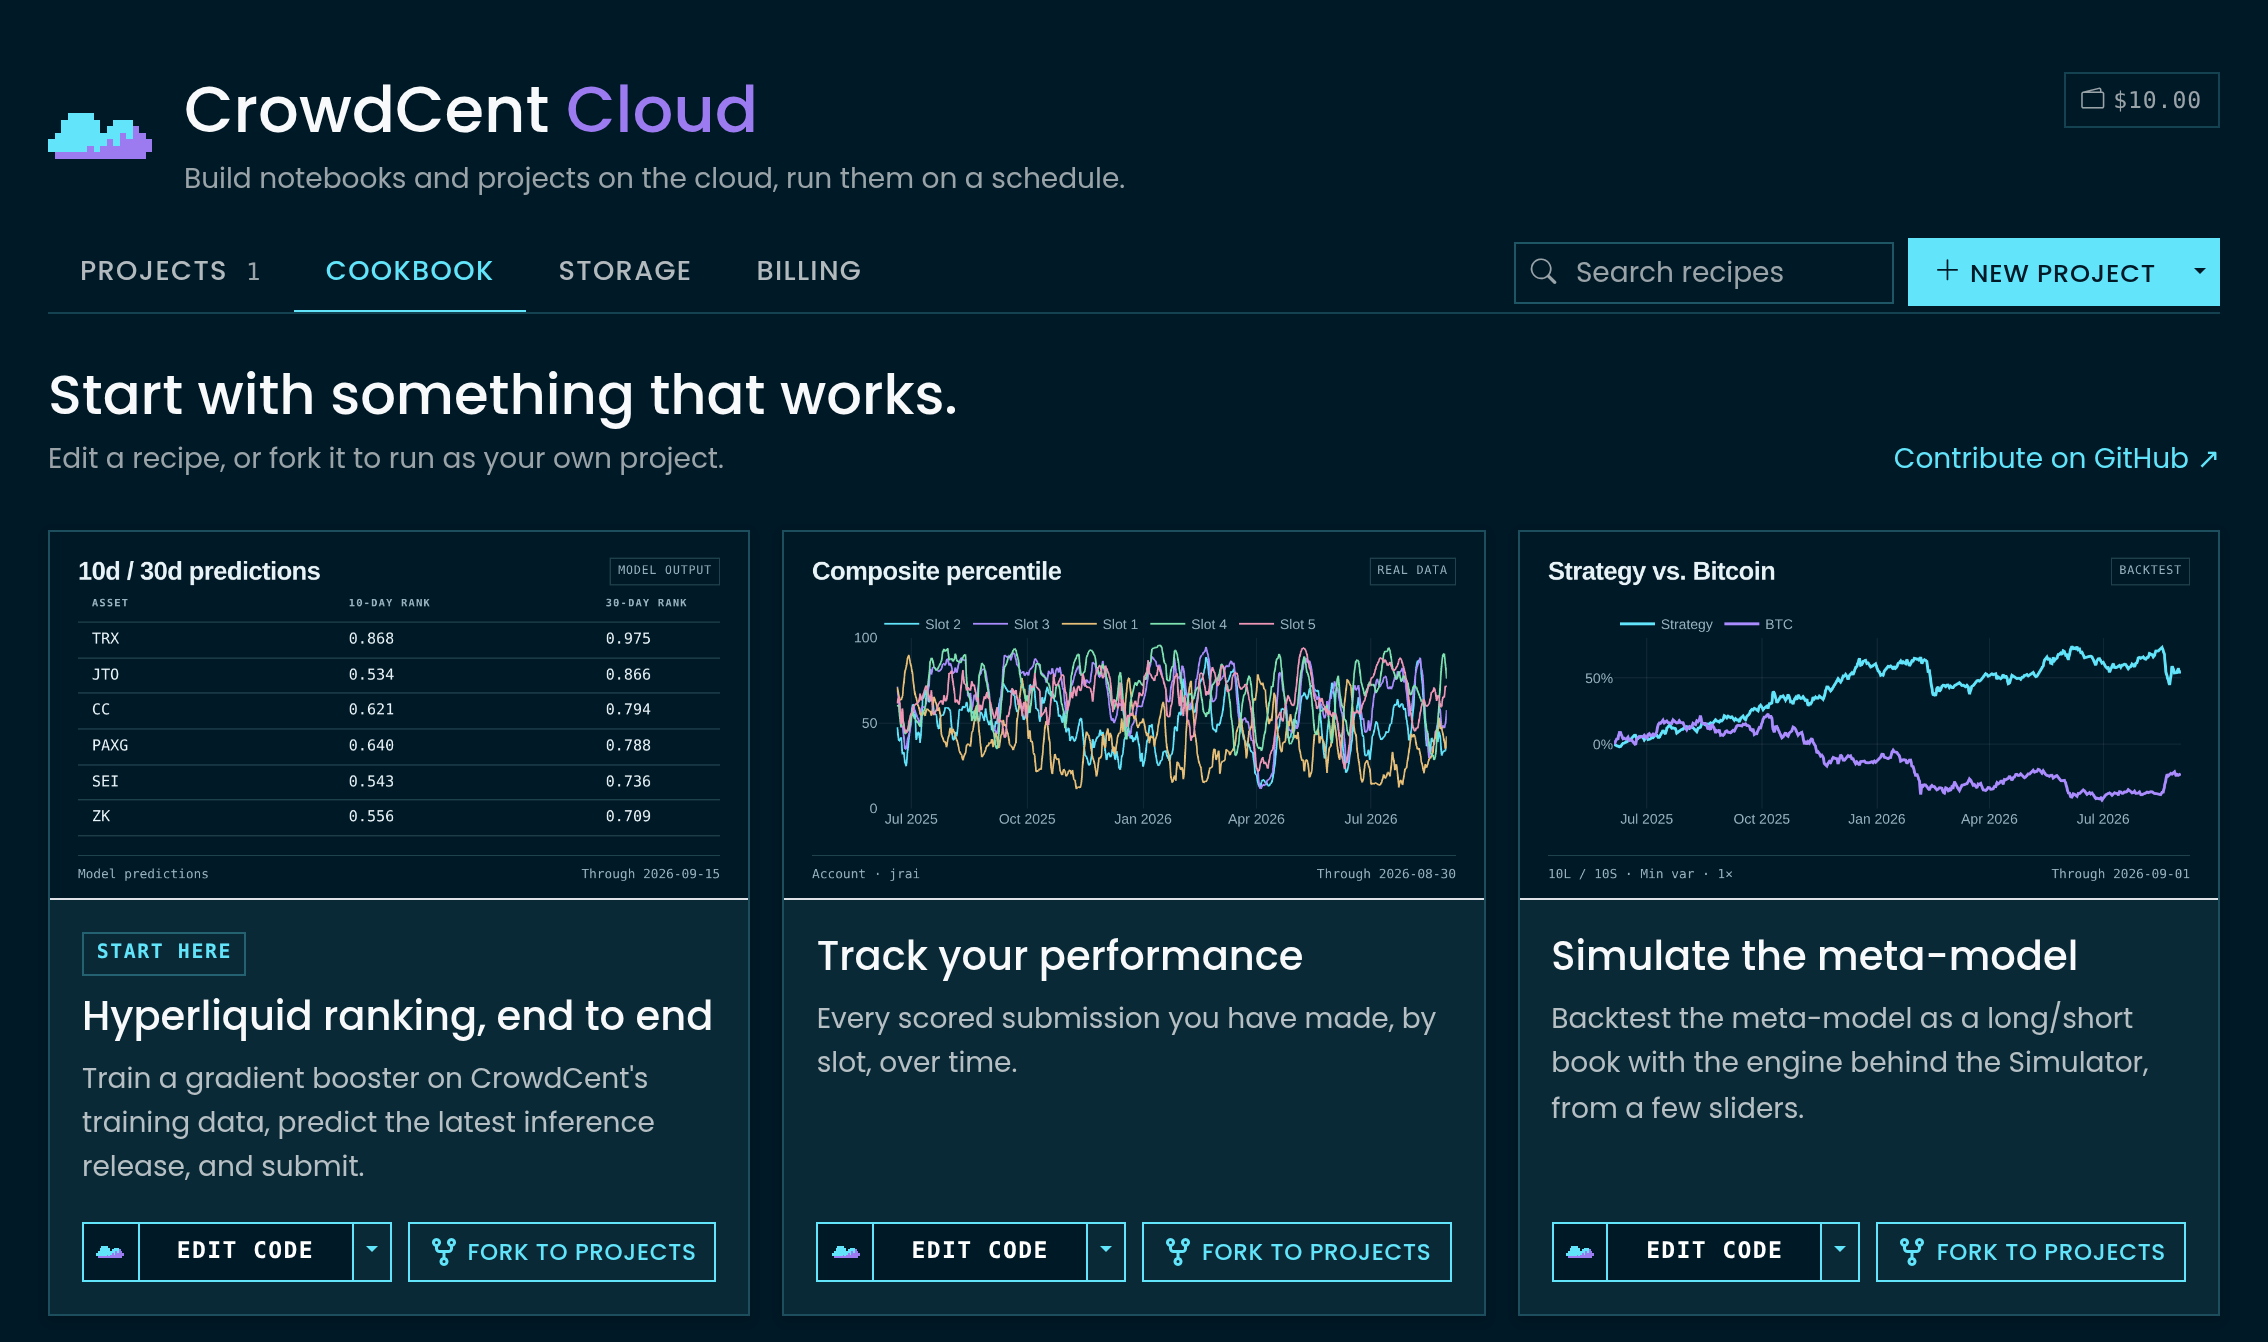Click the Track your performance heading
The height and width of the screenshot is (1342, 2268).
click(x=1060, y=956)
